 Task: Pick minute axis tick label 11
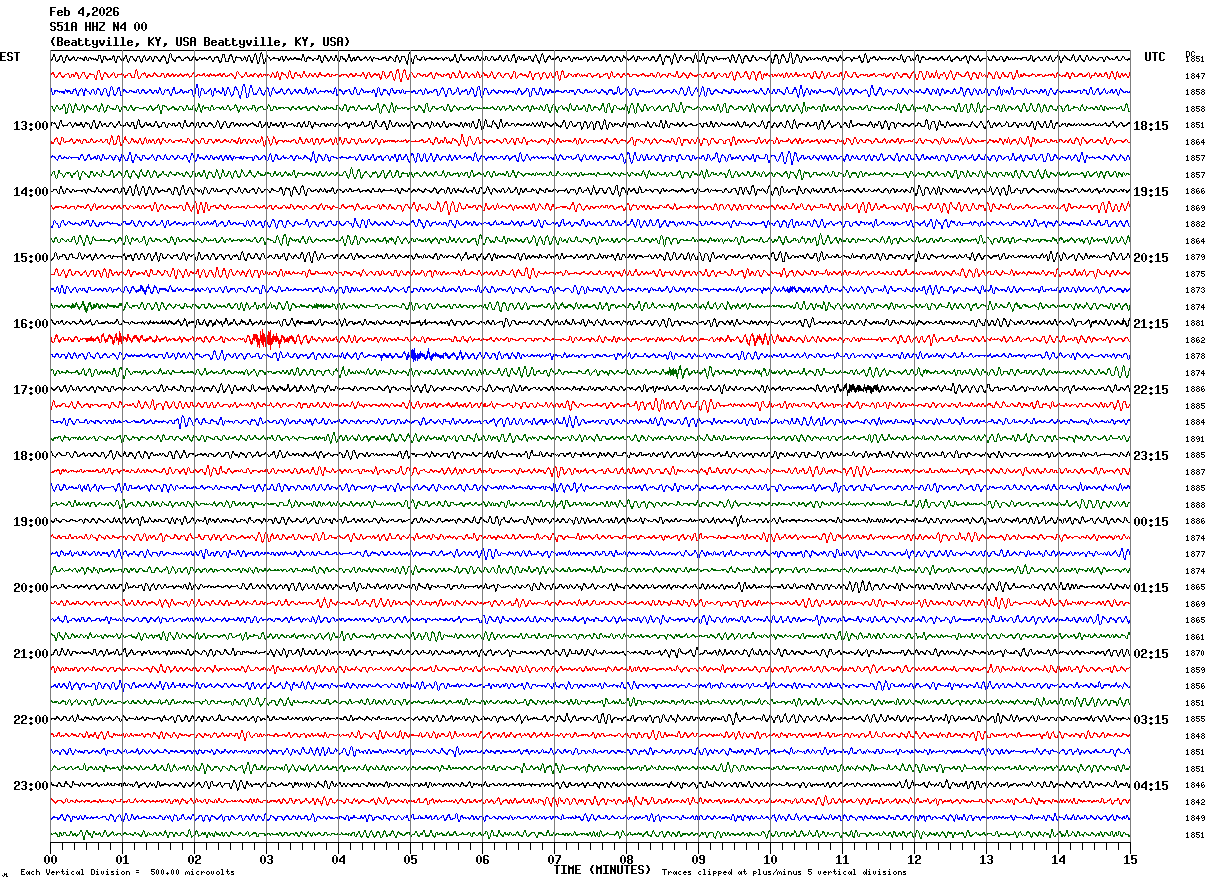tap(842, 859)
